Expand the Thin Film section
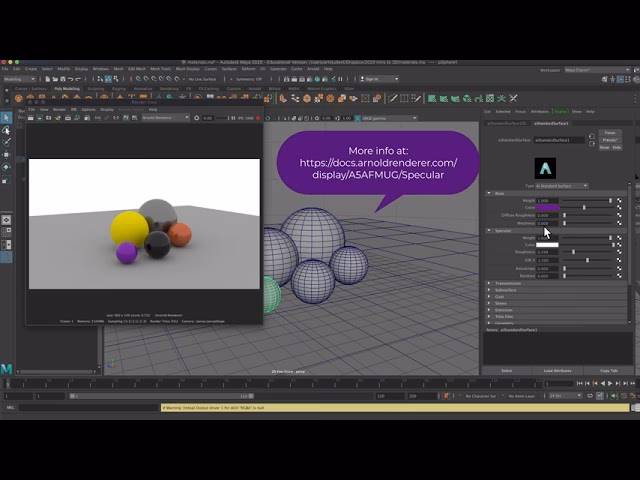Viewport: 640px width, 480px height. (x=489, y=316)
